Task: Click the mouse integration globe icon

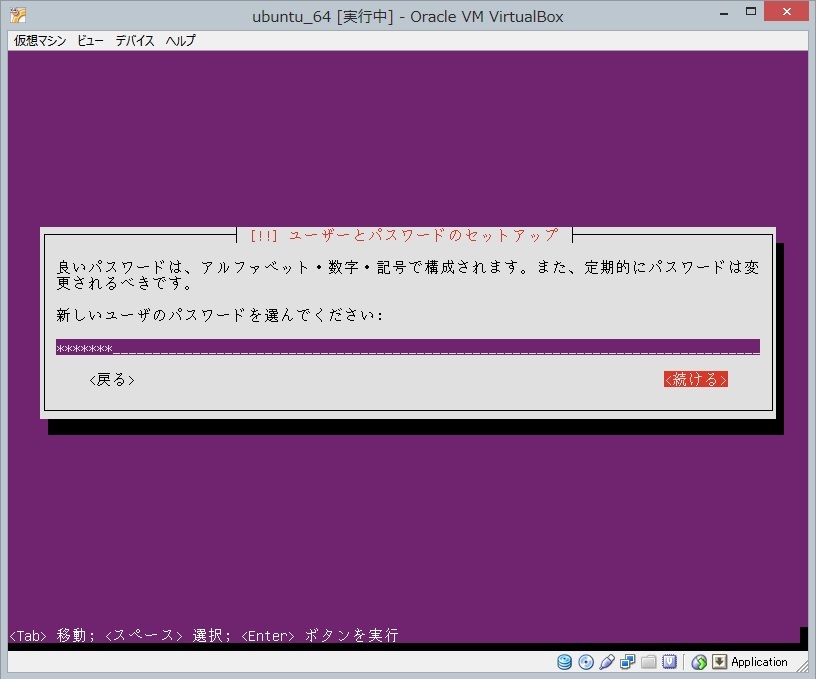Action: 699,662
